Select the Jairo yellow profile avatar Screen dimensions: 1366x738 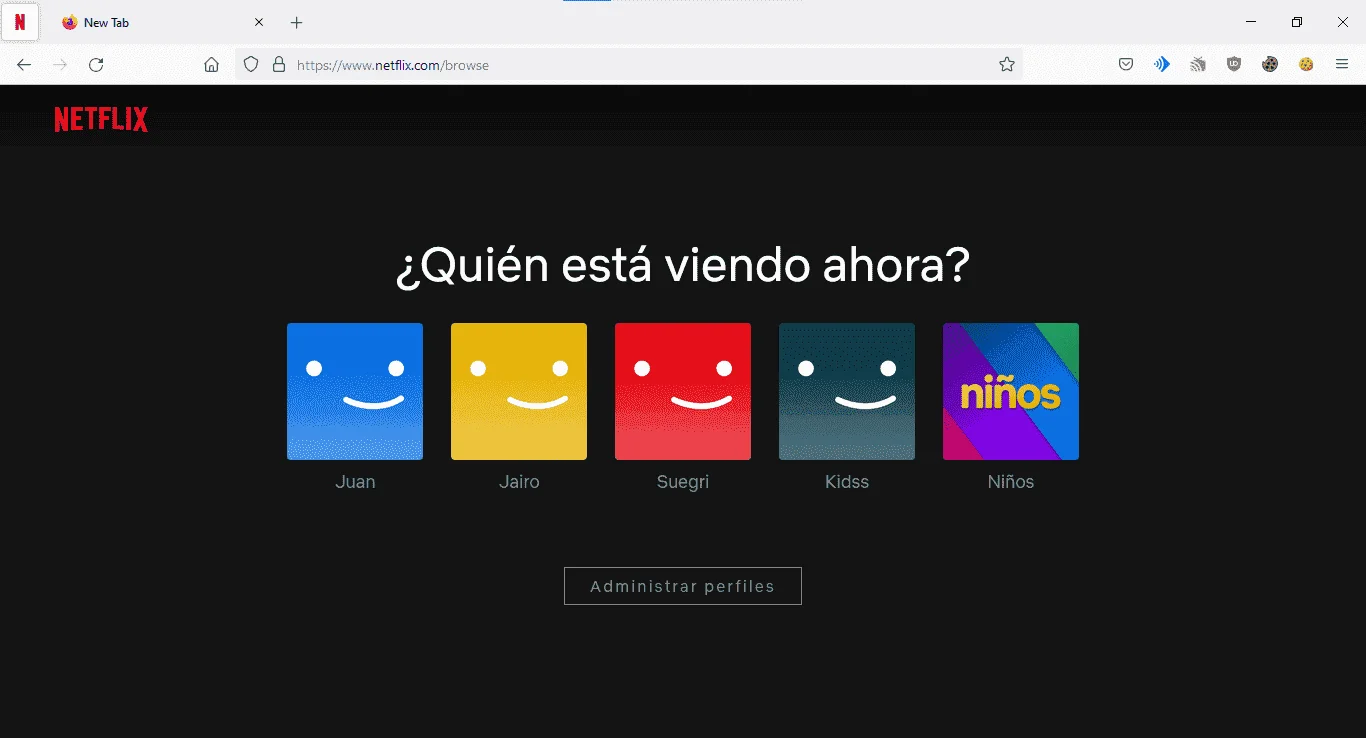pyautogui.click(x=519, y=391)
